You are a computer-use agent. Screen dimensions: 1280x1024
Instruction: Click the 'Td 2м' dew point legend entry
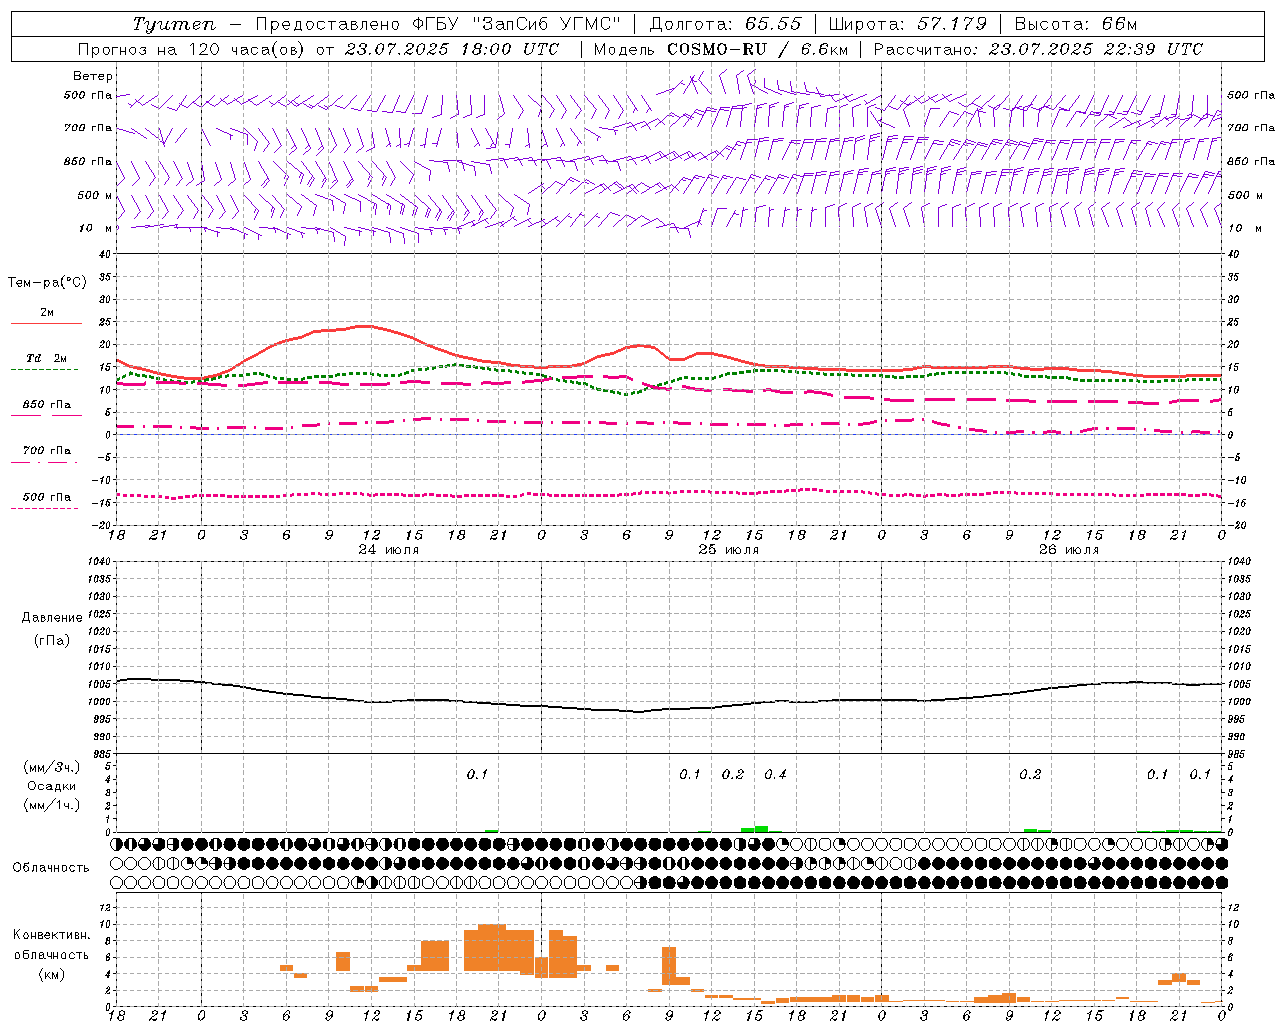46,358
